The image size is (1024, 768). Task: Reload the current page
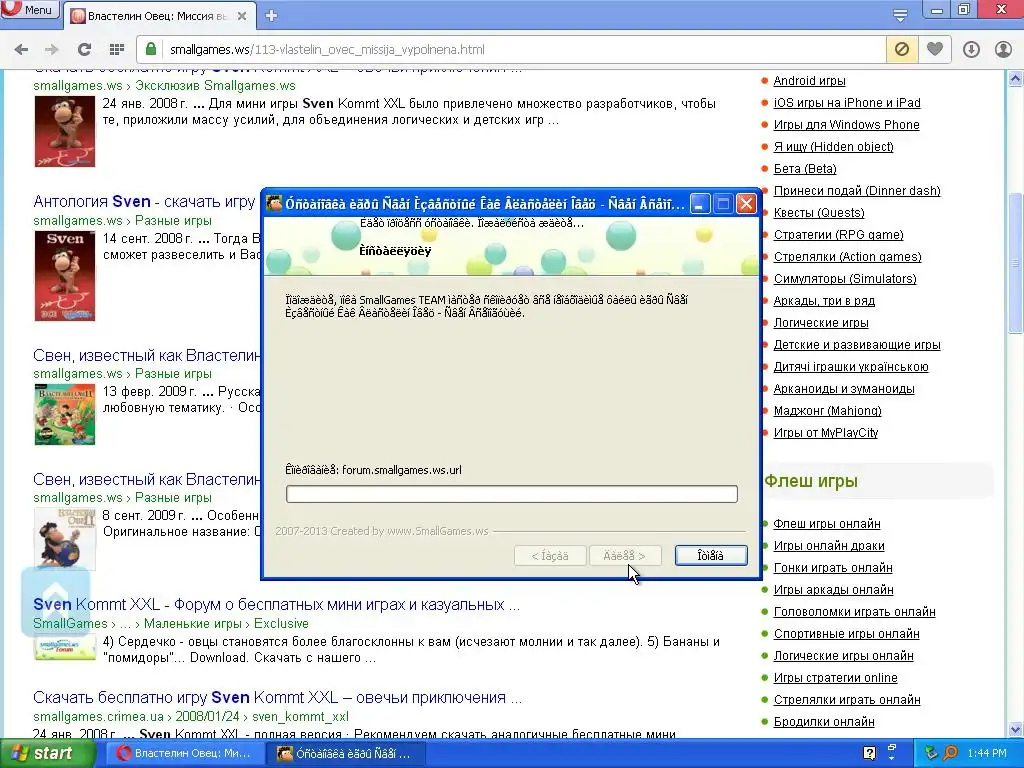84,50
